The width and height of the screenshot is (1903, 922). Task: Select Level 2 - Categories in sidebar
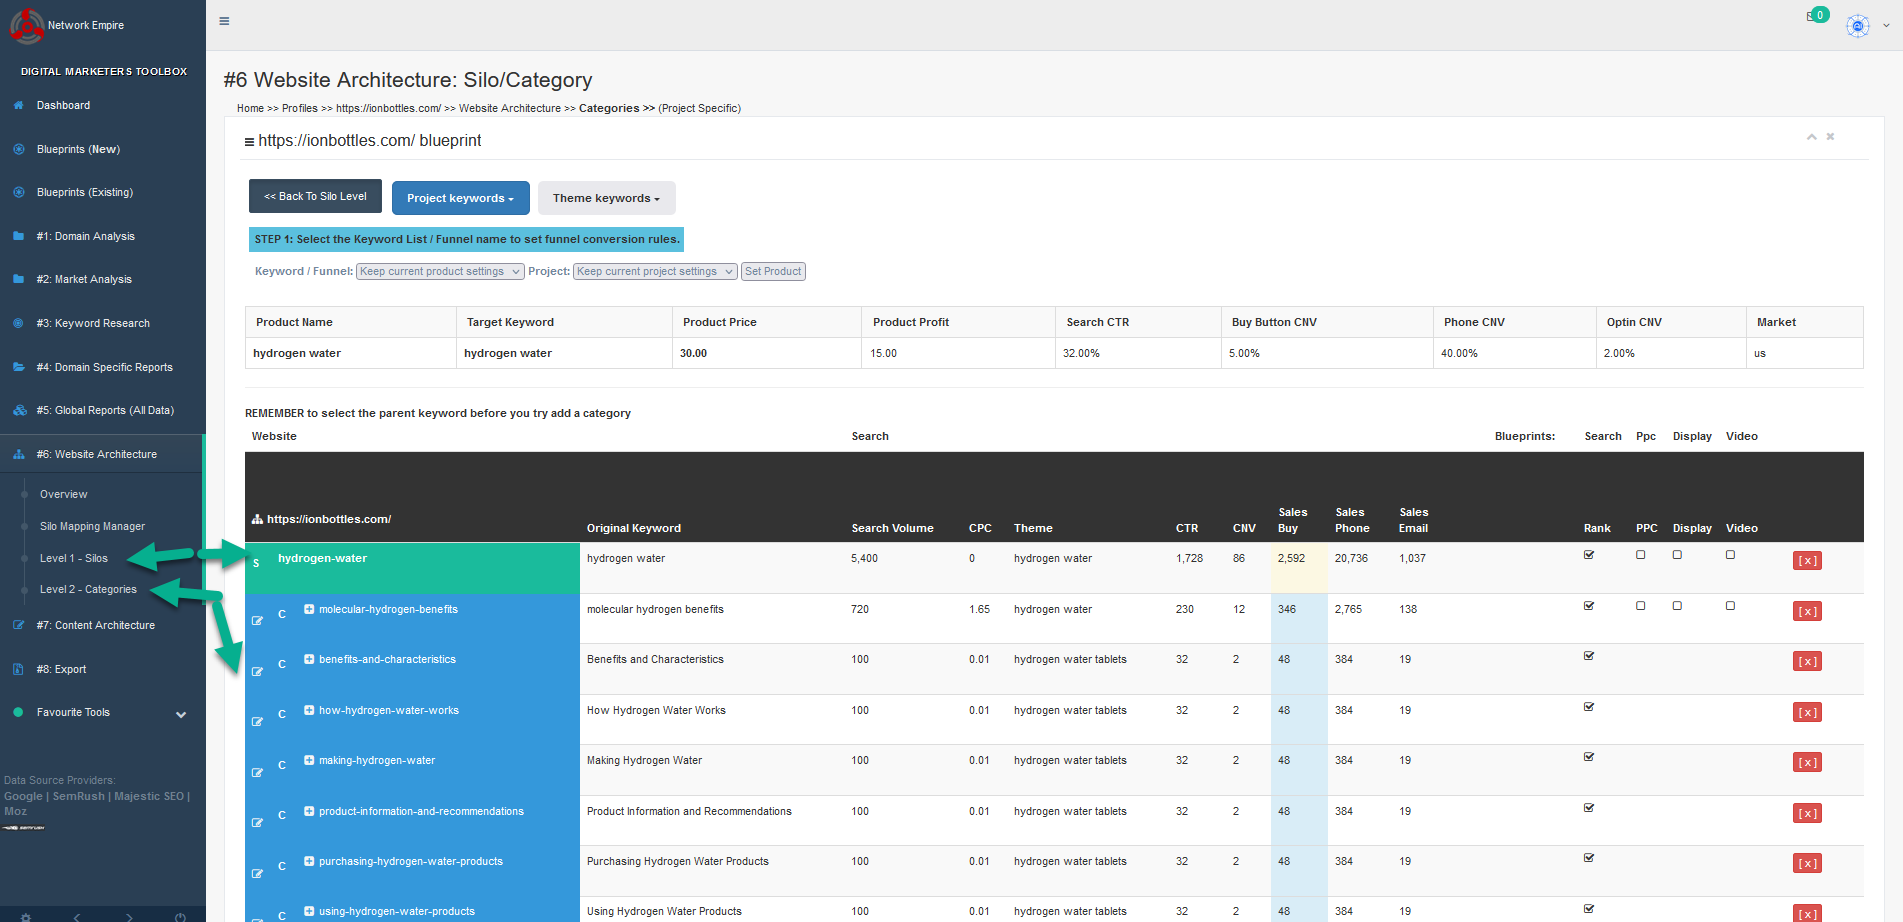click(x=88, y=590)
